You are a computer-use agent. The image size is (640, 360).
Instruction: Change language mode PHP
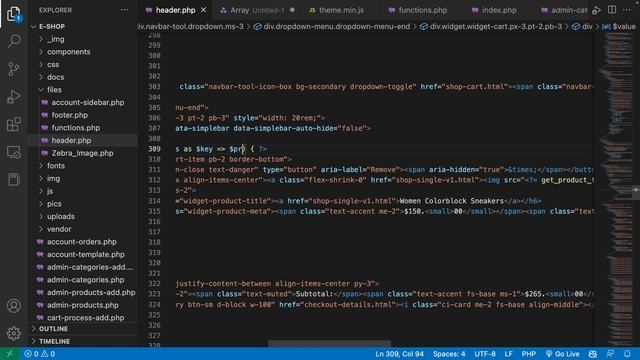pyautogui.click(x=529, y=354)
